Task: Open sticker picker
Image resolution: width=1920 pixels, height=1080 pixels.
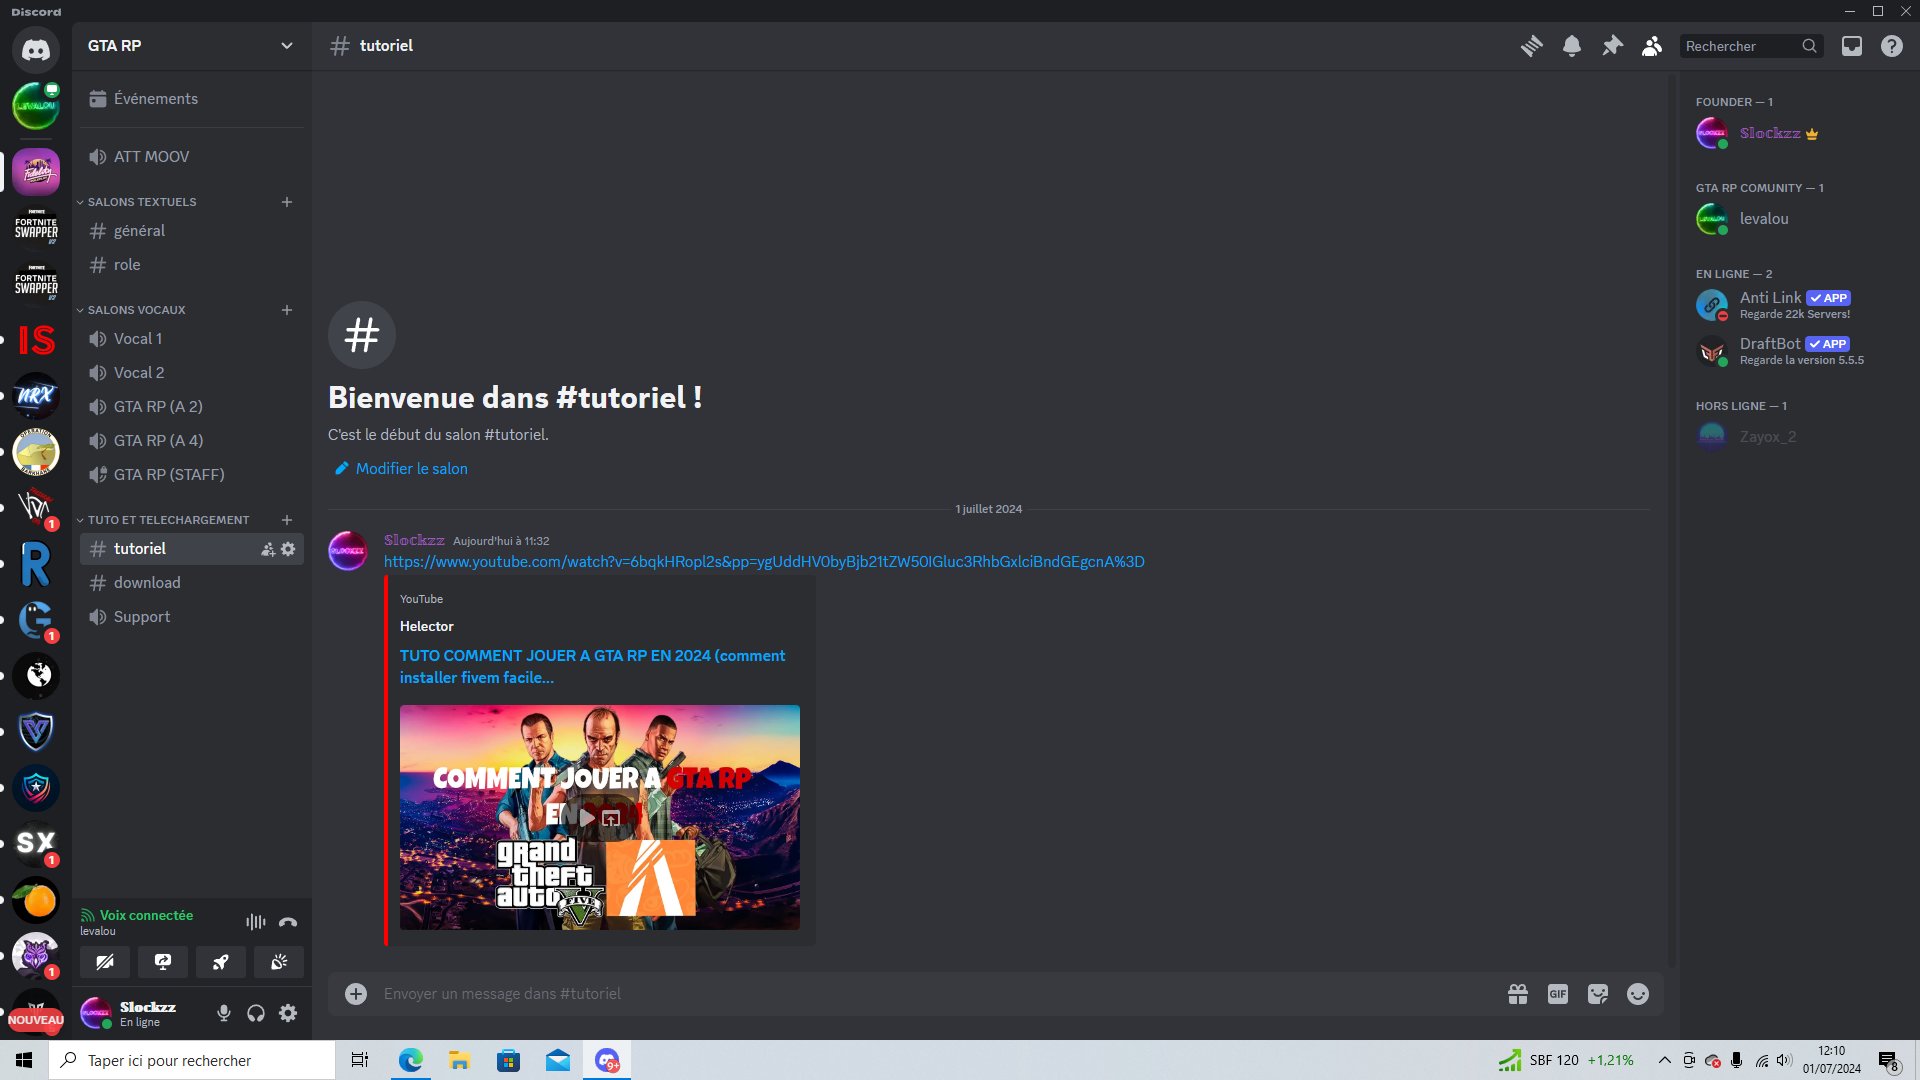Action: pyautogui.click(x=1598, y=994)
